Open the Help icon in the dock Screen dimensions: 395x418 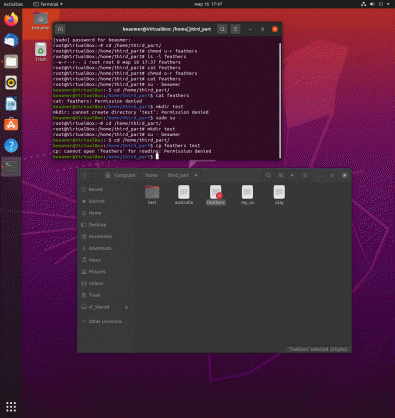tap(11, 146)
